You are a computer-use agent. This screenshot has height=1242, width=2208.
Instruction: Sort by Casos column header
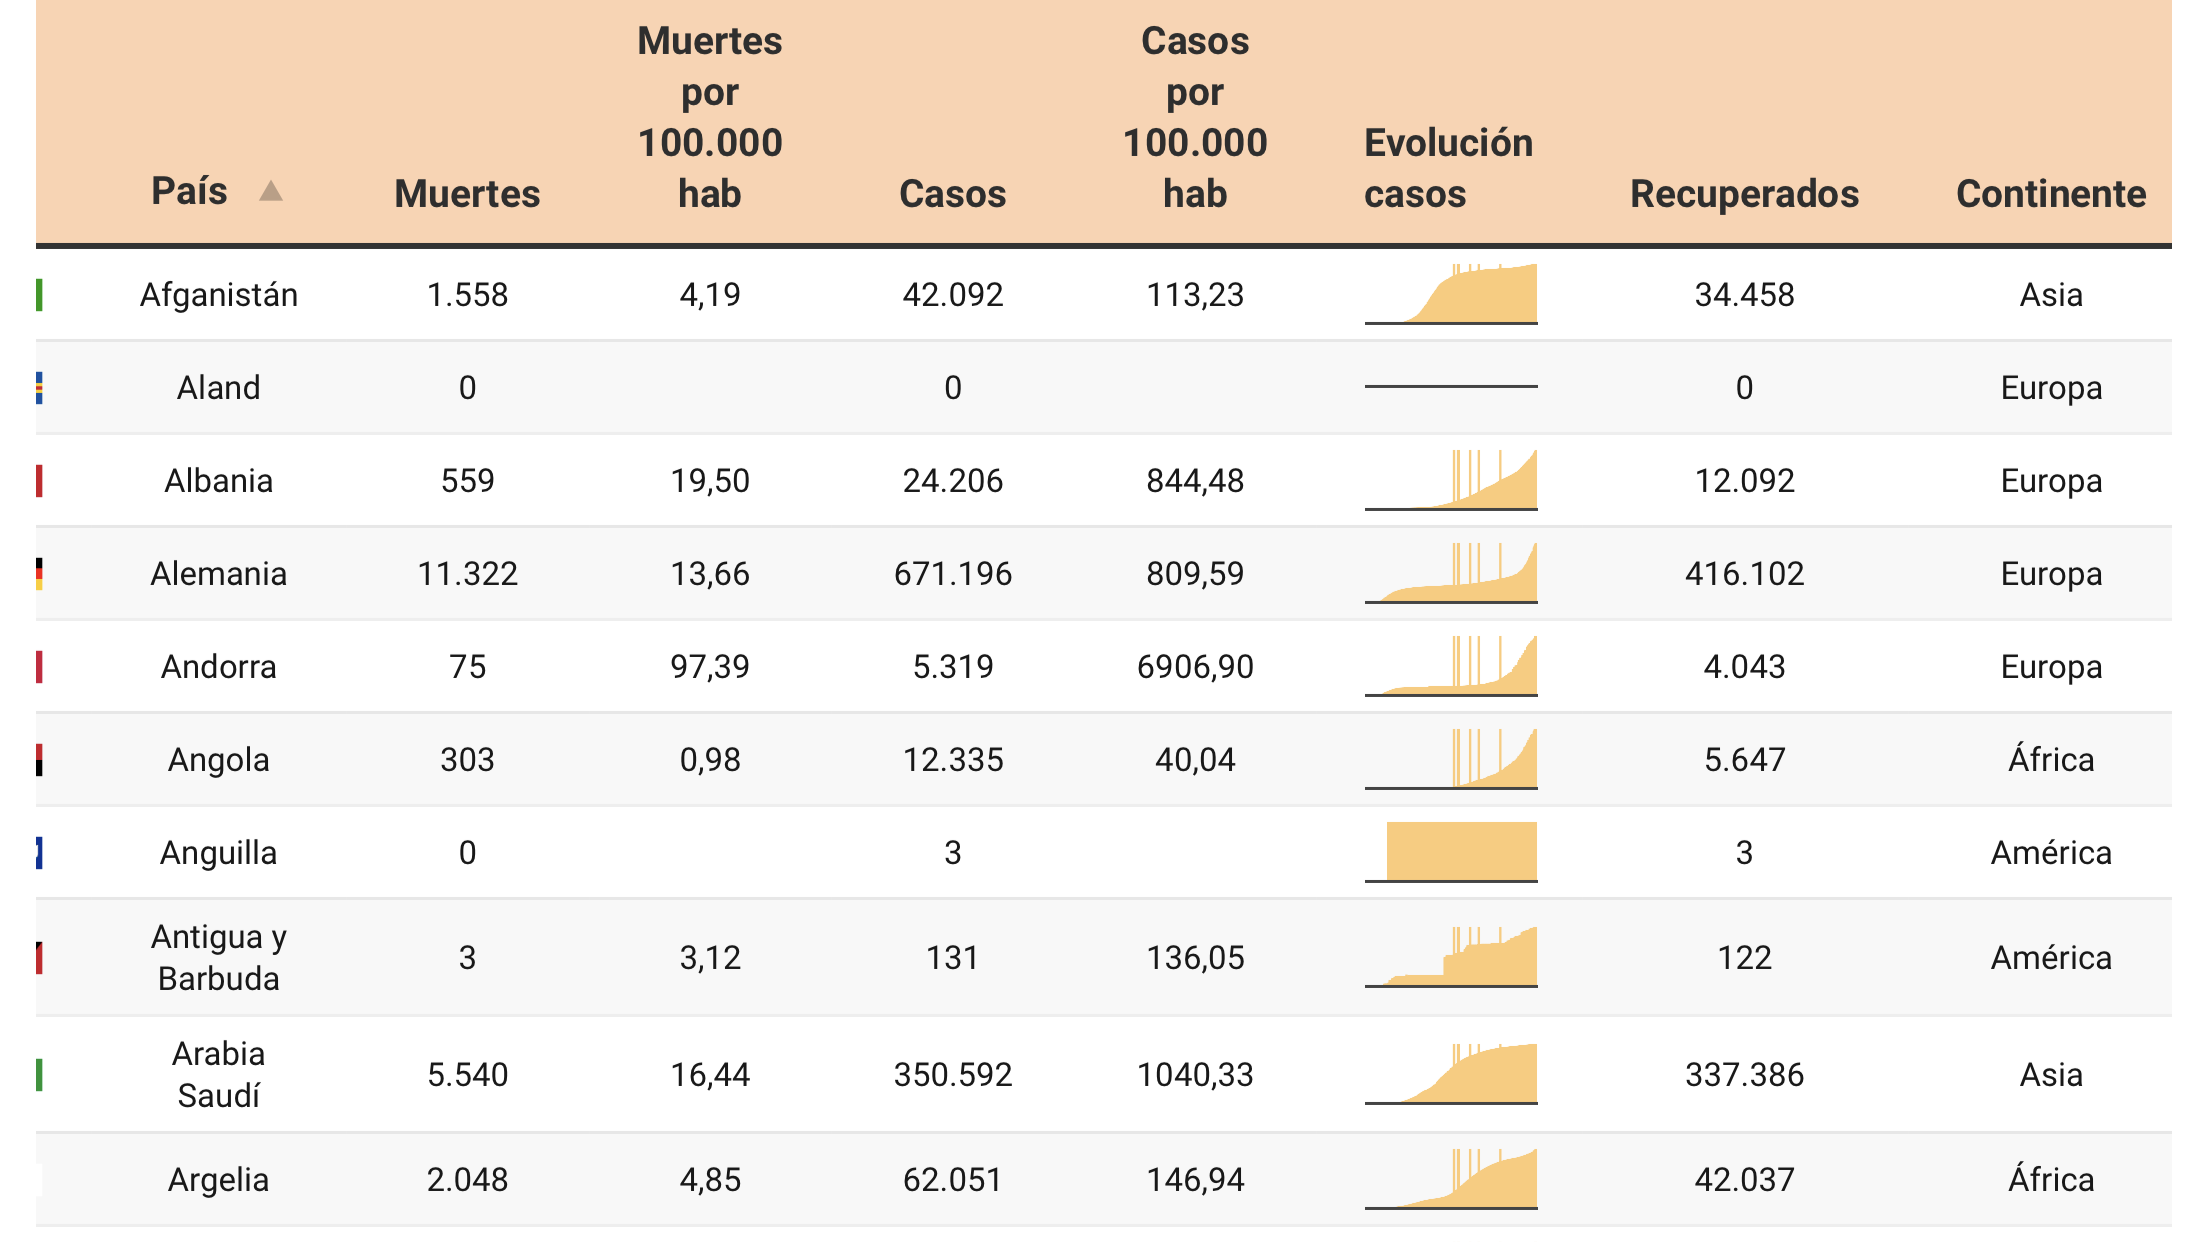[953, 194]
